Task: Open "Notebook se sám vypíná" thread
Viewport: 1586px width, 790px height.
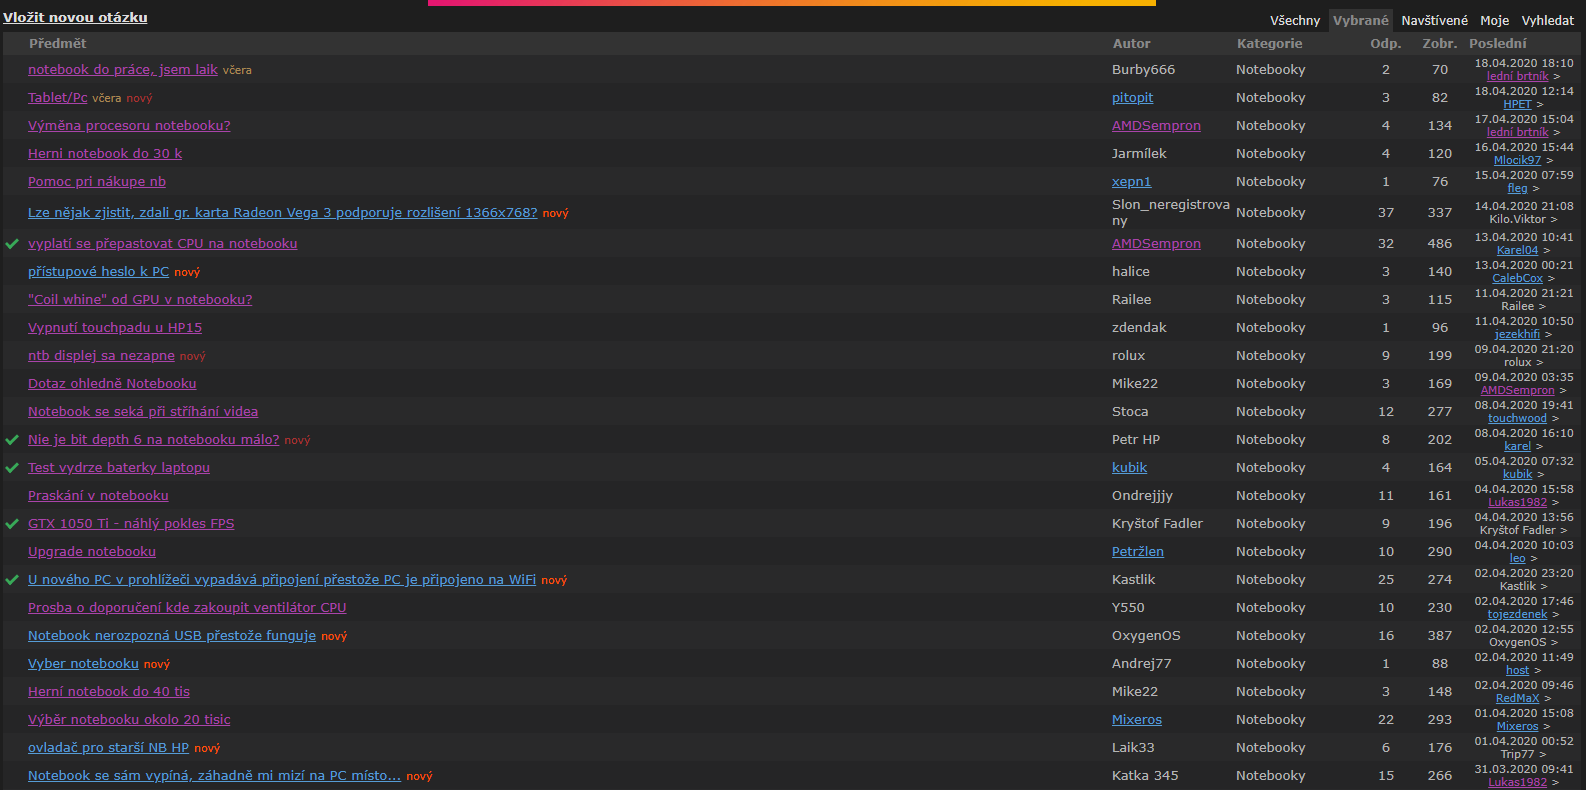Action: click(214, 776)
